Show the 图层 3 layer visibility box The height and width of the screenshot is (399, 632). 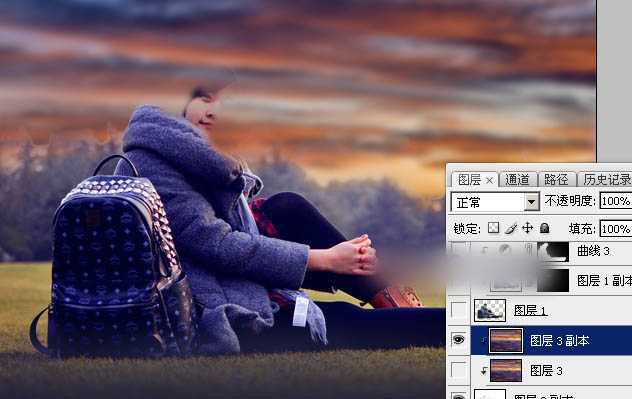coord(458,370)
